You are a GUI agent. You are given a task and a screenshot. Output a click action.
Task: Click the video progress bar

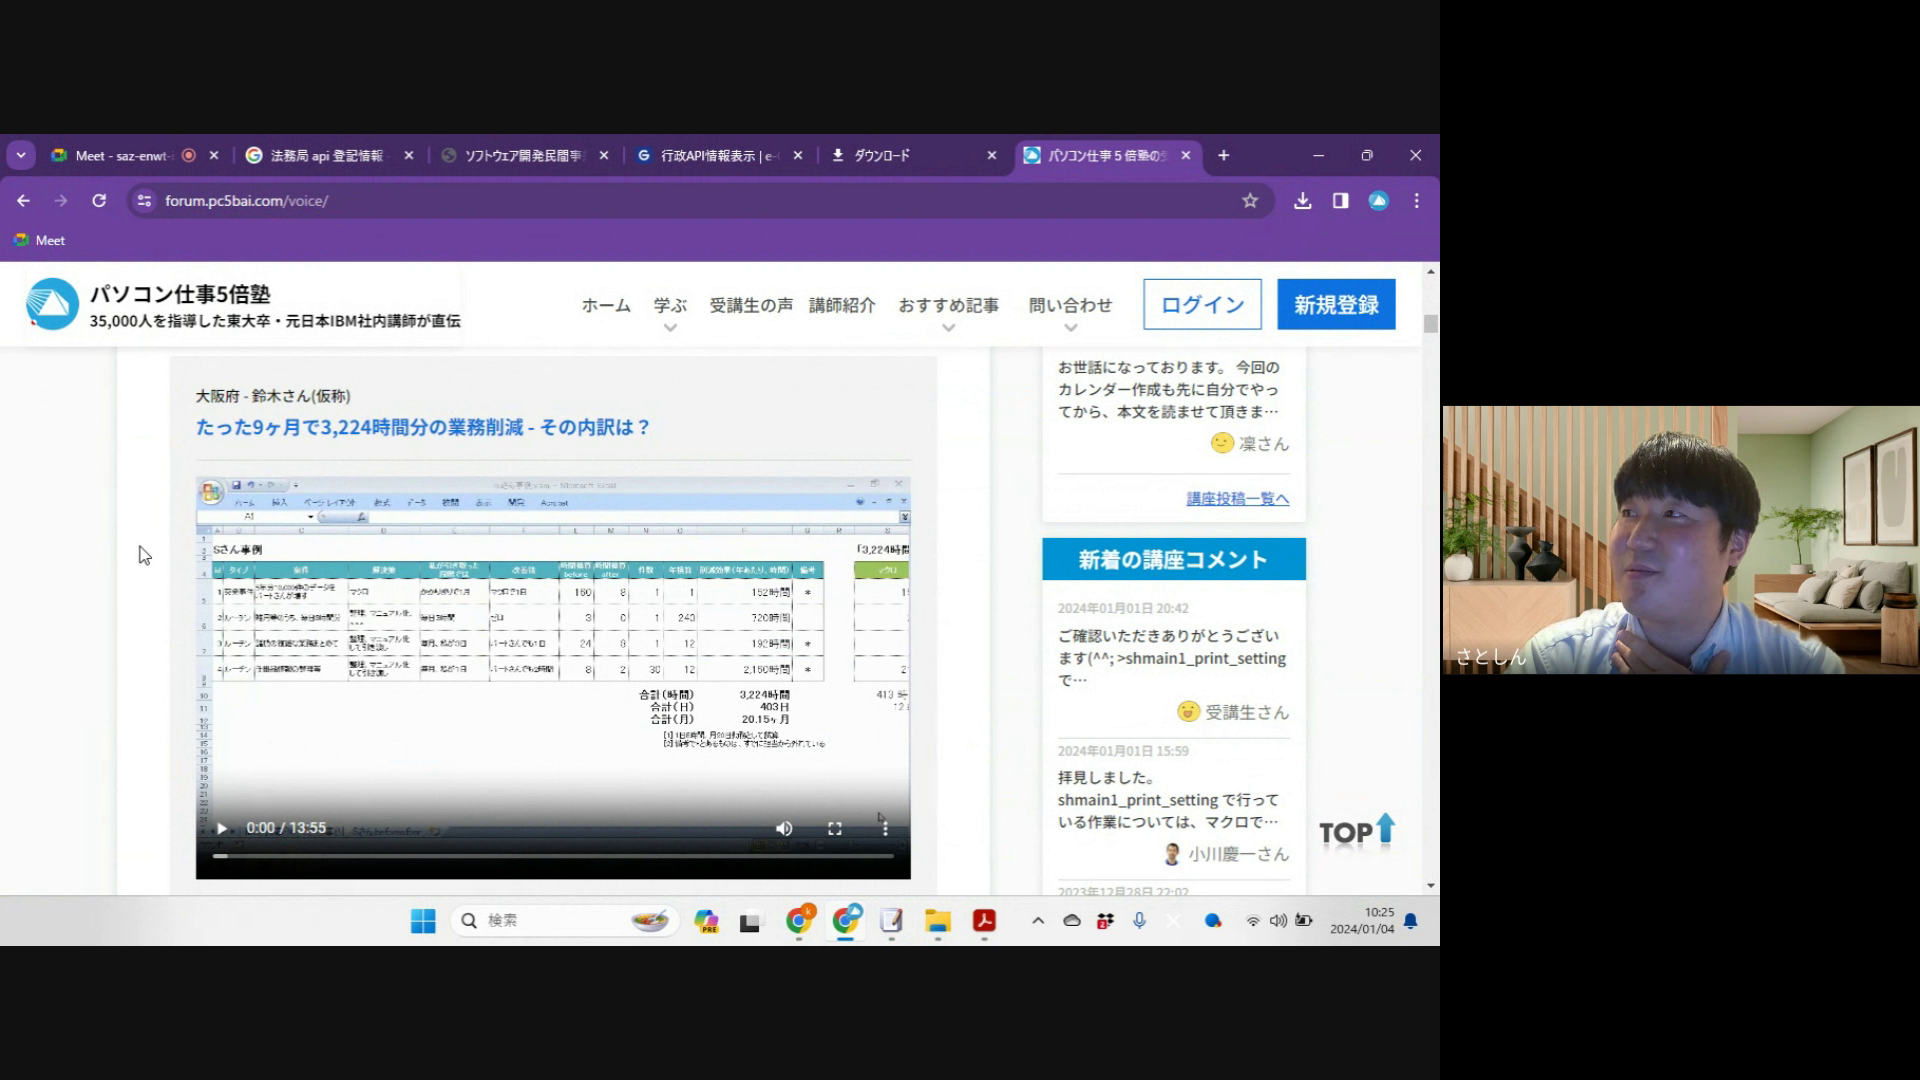552,856
